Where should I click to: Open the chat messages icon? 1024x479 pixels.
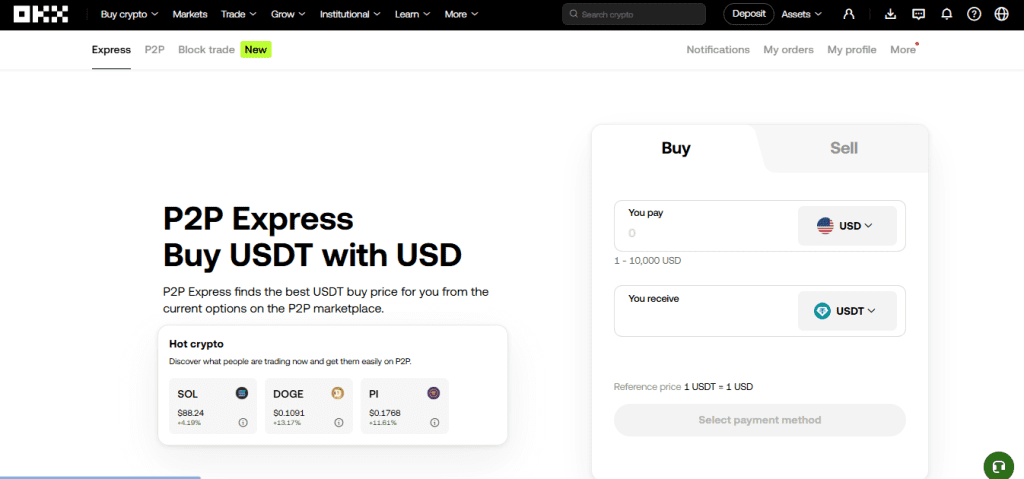(918, 14)
